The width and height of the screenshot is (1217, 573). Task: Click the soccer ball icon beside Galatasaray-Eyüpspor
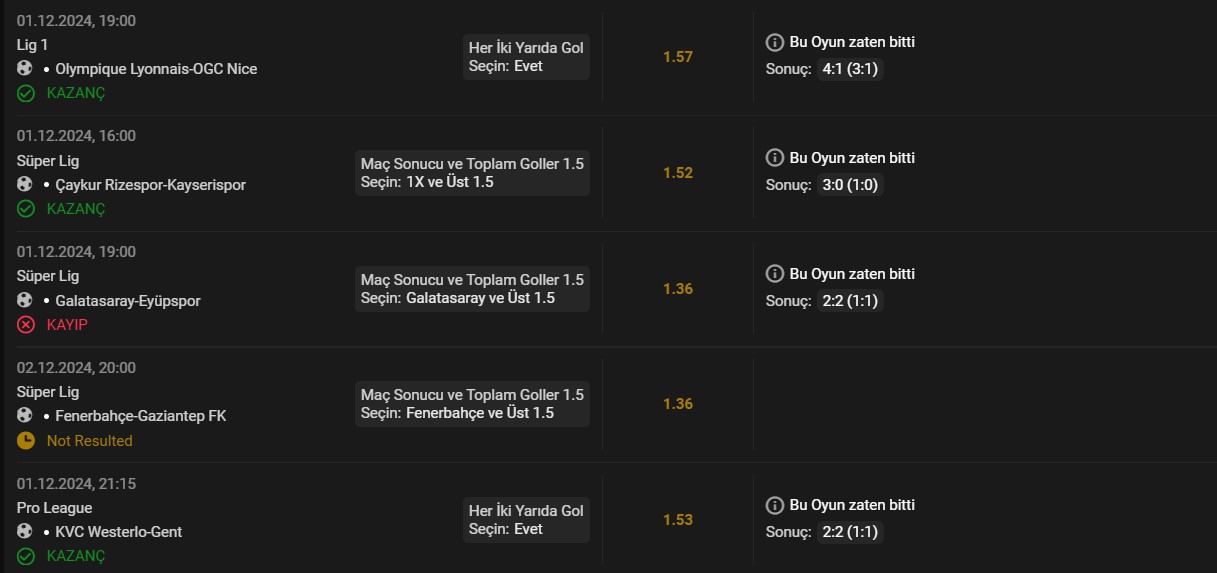(x=25, y=301)
